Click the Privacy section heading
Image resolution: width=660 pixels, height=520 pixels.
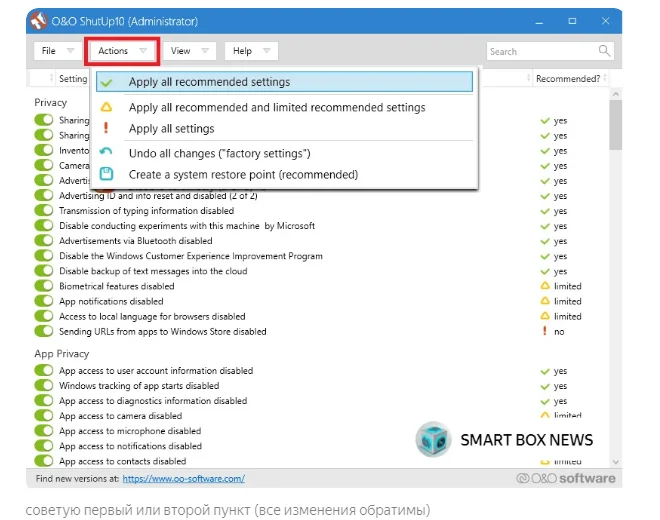coord(51,102)
